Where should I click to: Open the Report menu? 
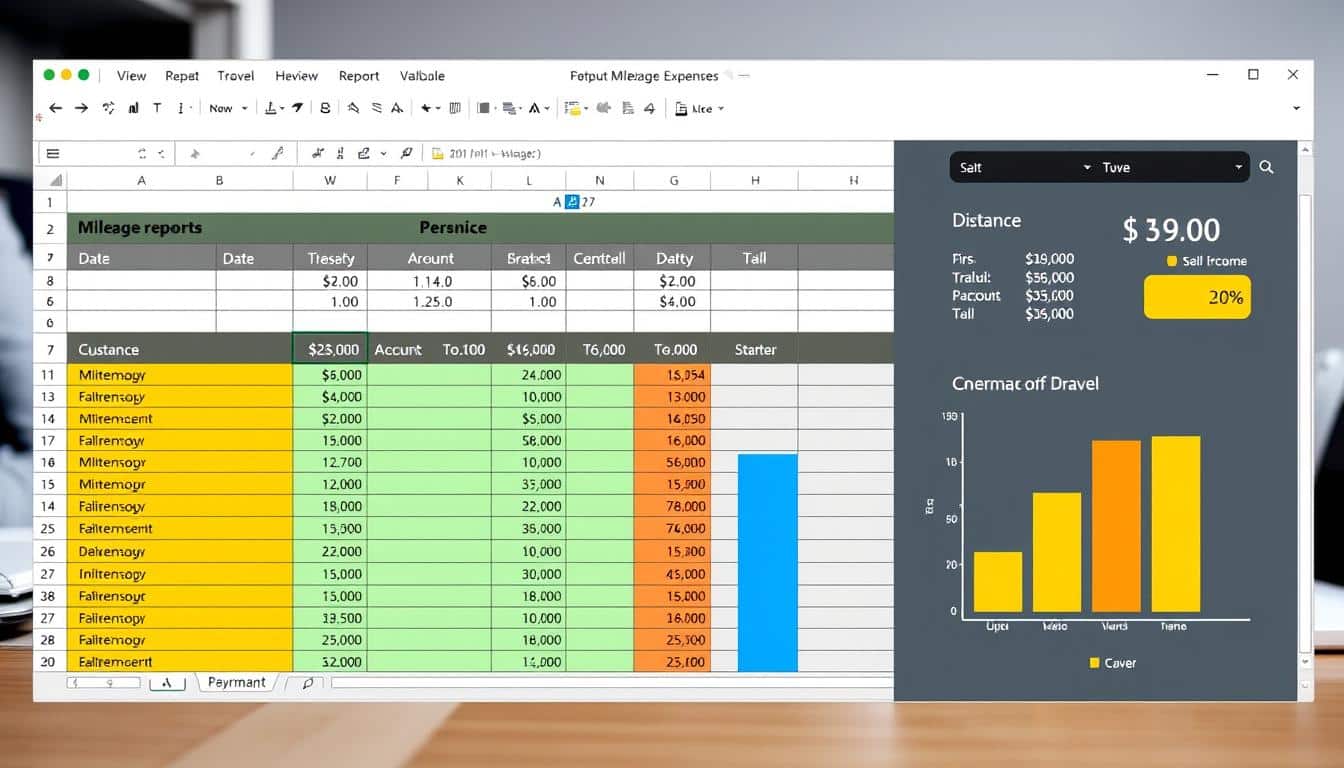(359, 76)
